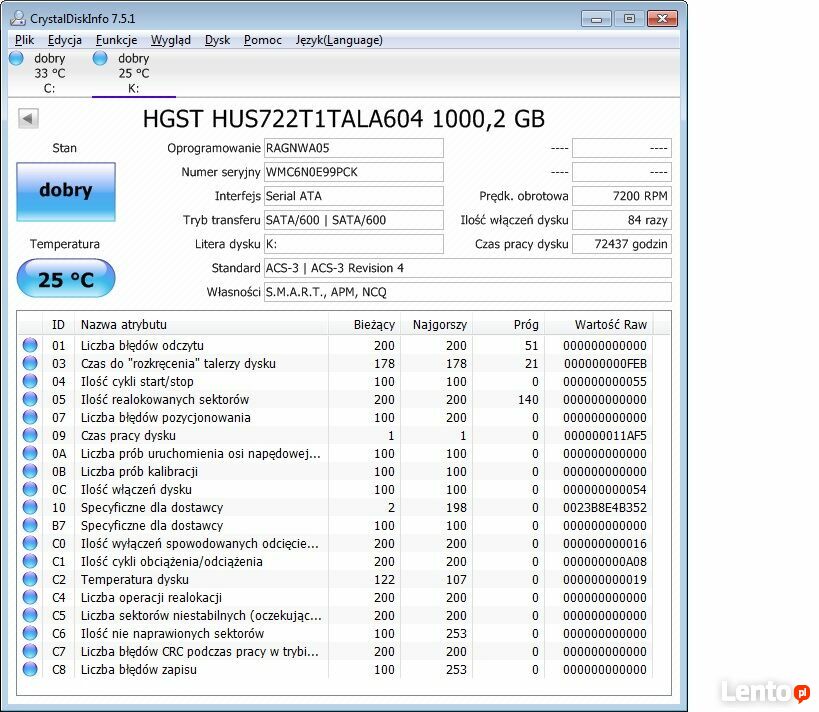The height and width of the screenshot is (712, 819).
Task: Click status orb for attribute 07 row
Action: (30, 417)
